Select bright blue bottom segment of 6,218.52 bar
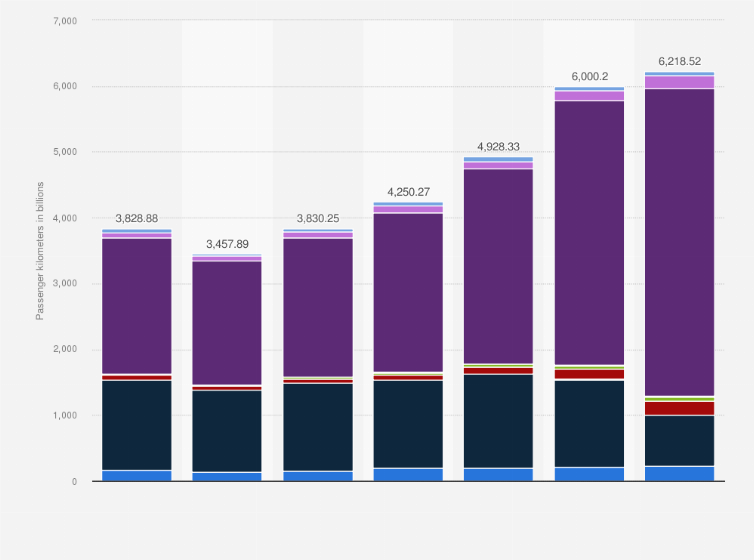 (679, 474)
